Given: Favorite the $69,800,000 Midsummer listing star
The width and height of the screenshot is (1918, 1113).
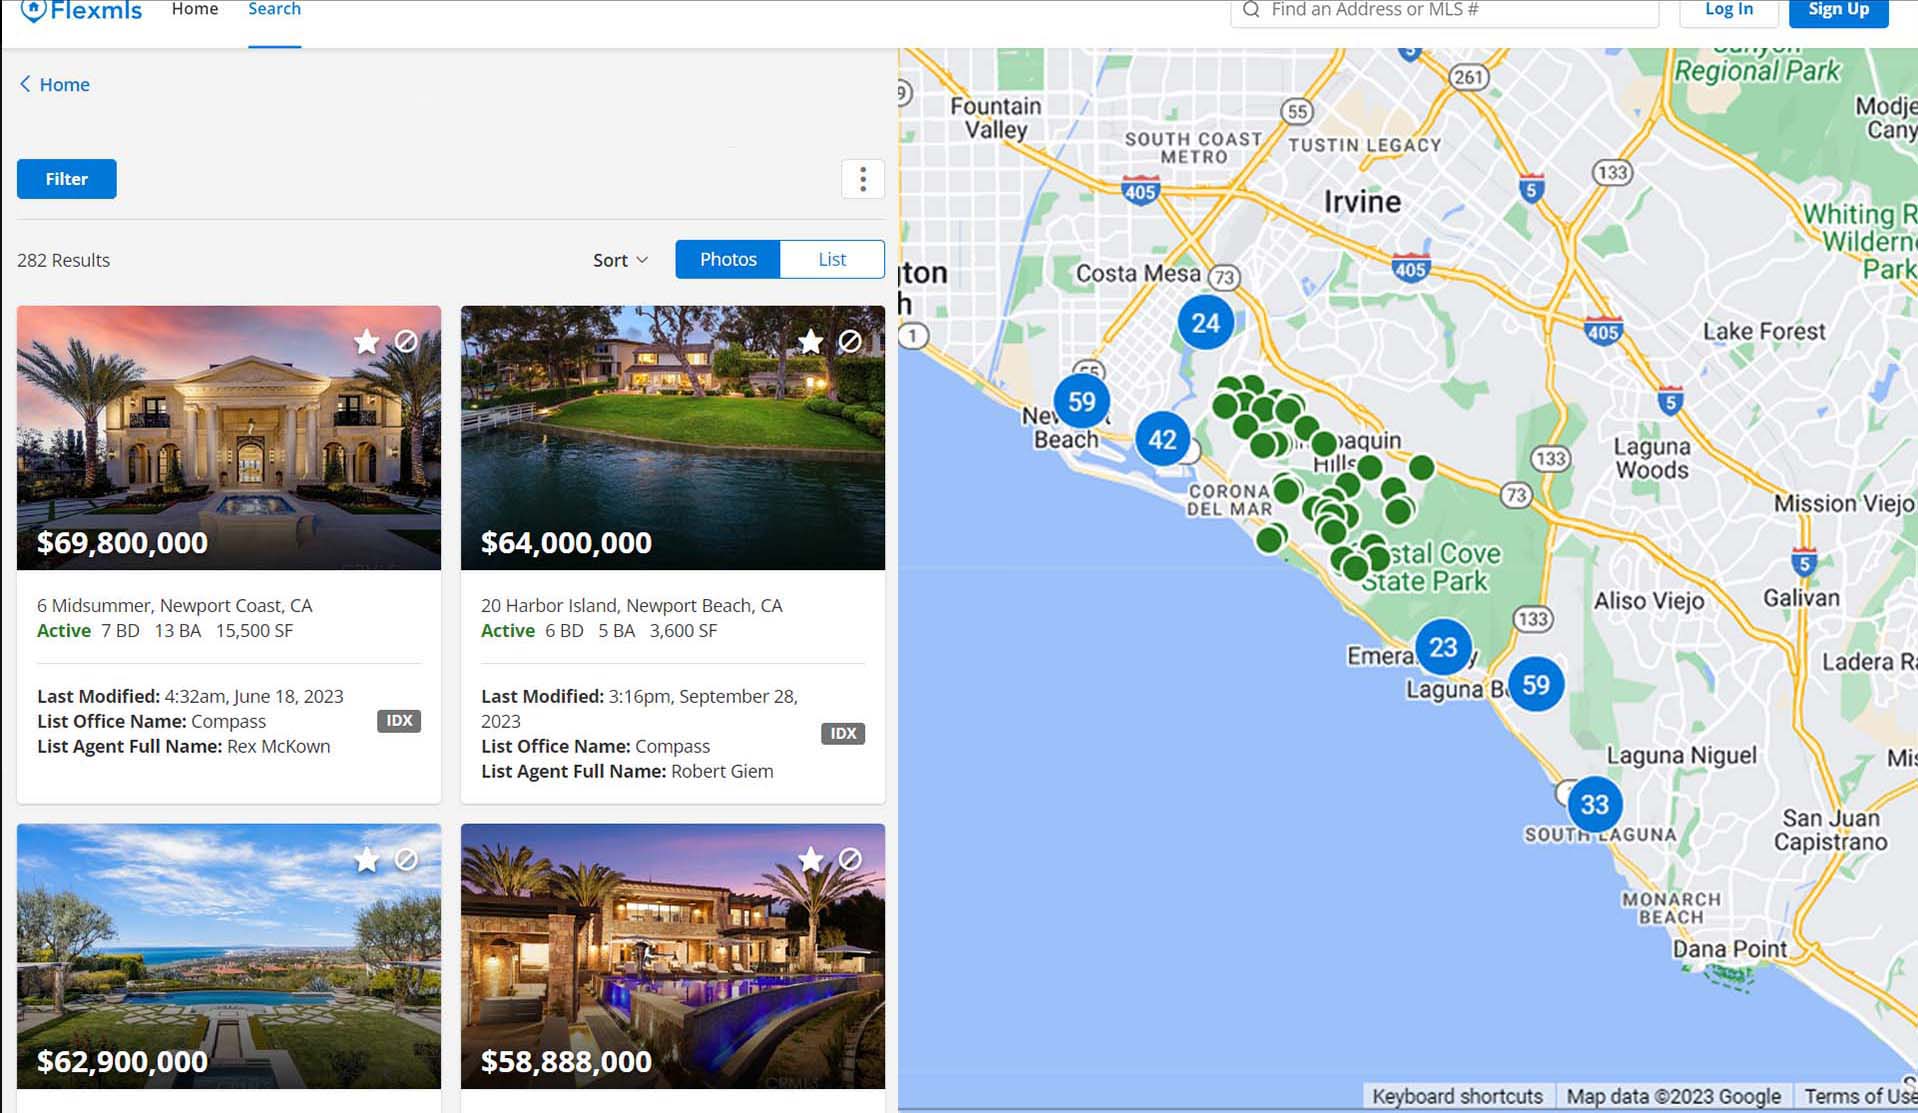Looking at the screenshot, I should pyautogui.click(x=366, y=342).
